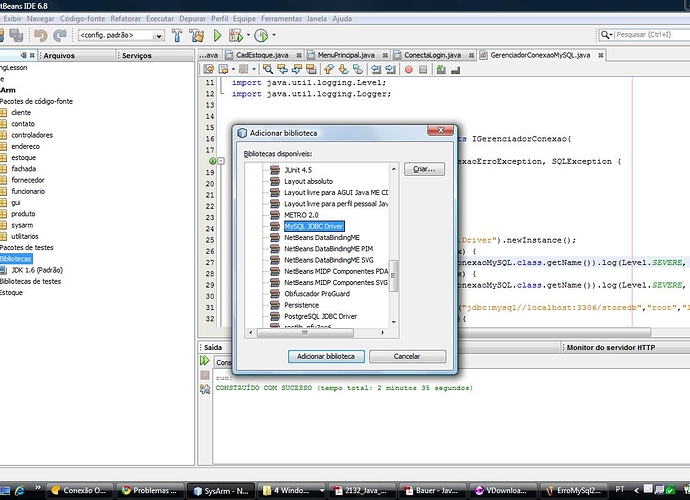Click find previous occurrence icon in editor
The image size is (690, 500).
pos(282,69)
